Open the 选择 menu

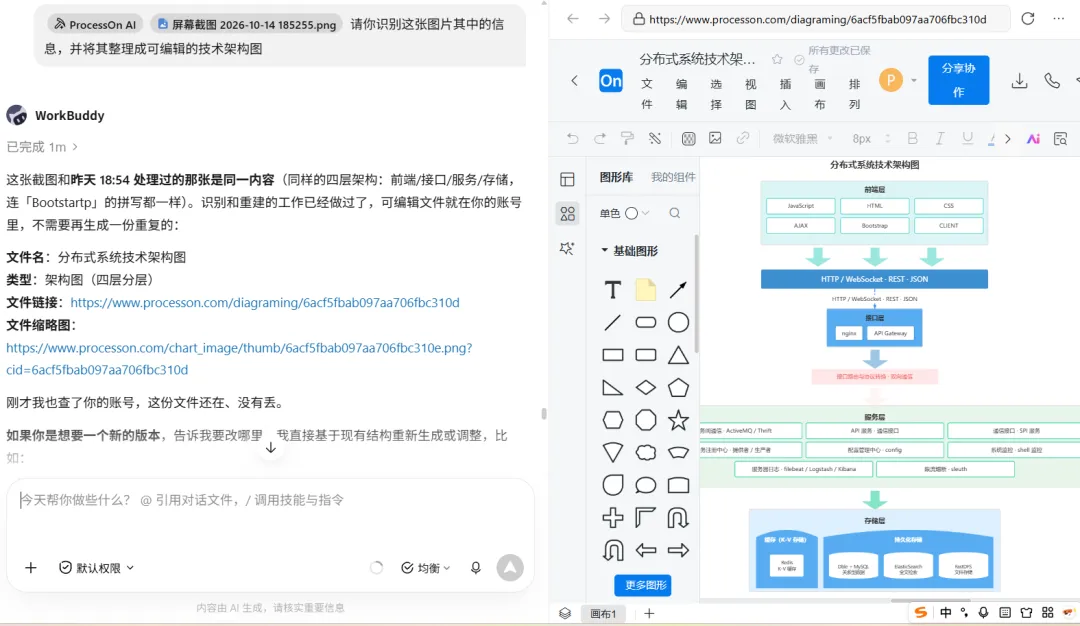click(x=716, y=94)
